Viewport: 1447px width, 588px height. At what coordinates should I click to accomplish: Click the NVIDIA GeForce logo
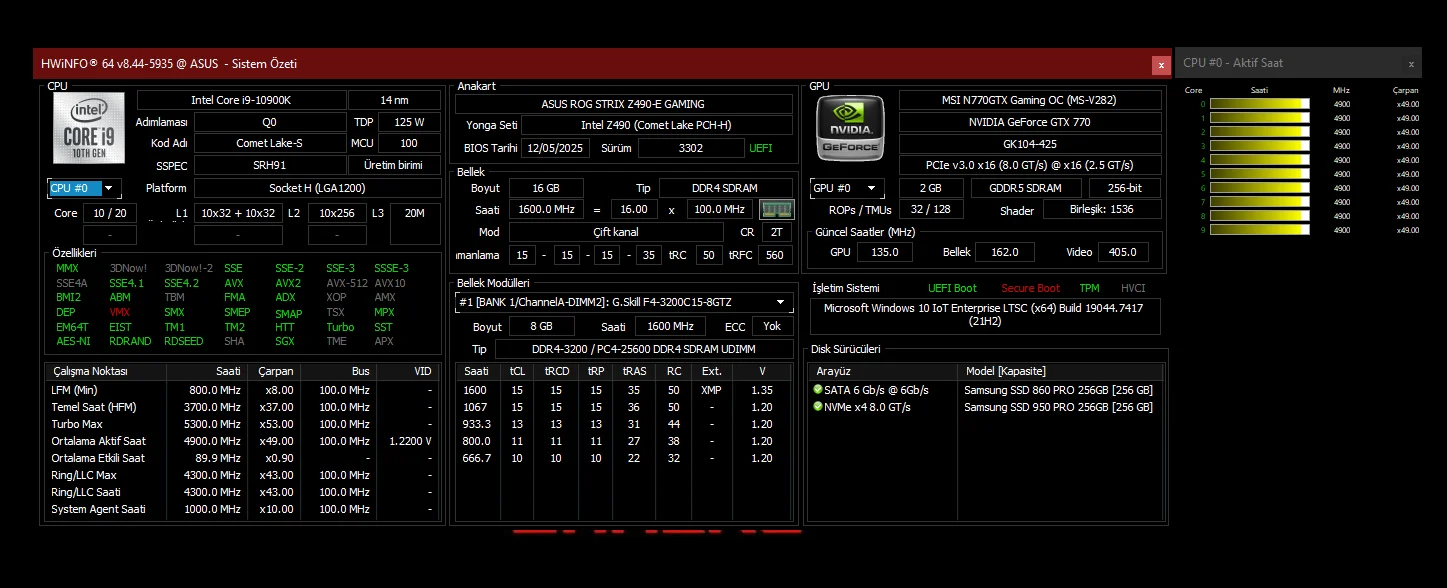tap(850, 127)
